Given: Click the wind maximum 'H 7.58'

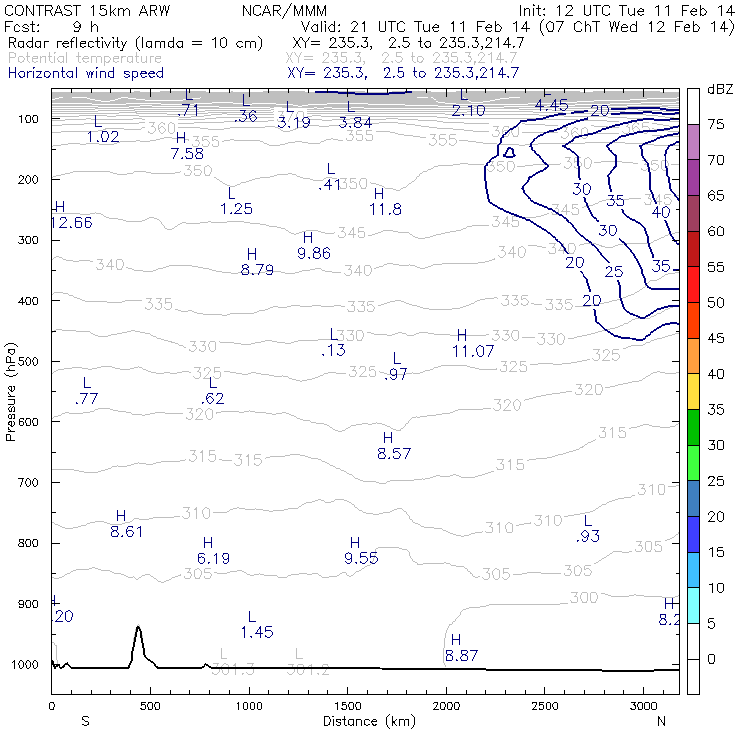Looking at the screenshot, I should pos(187,146).
